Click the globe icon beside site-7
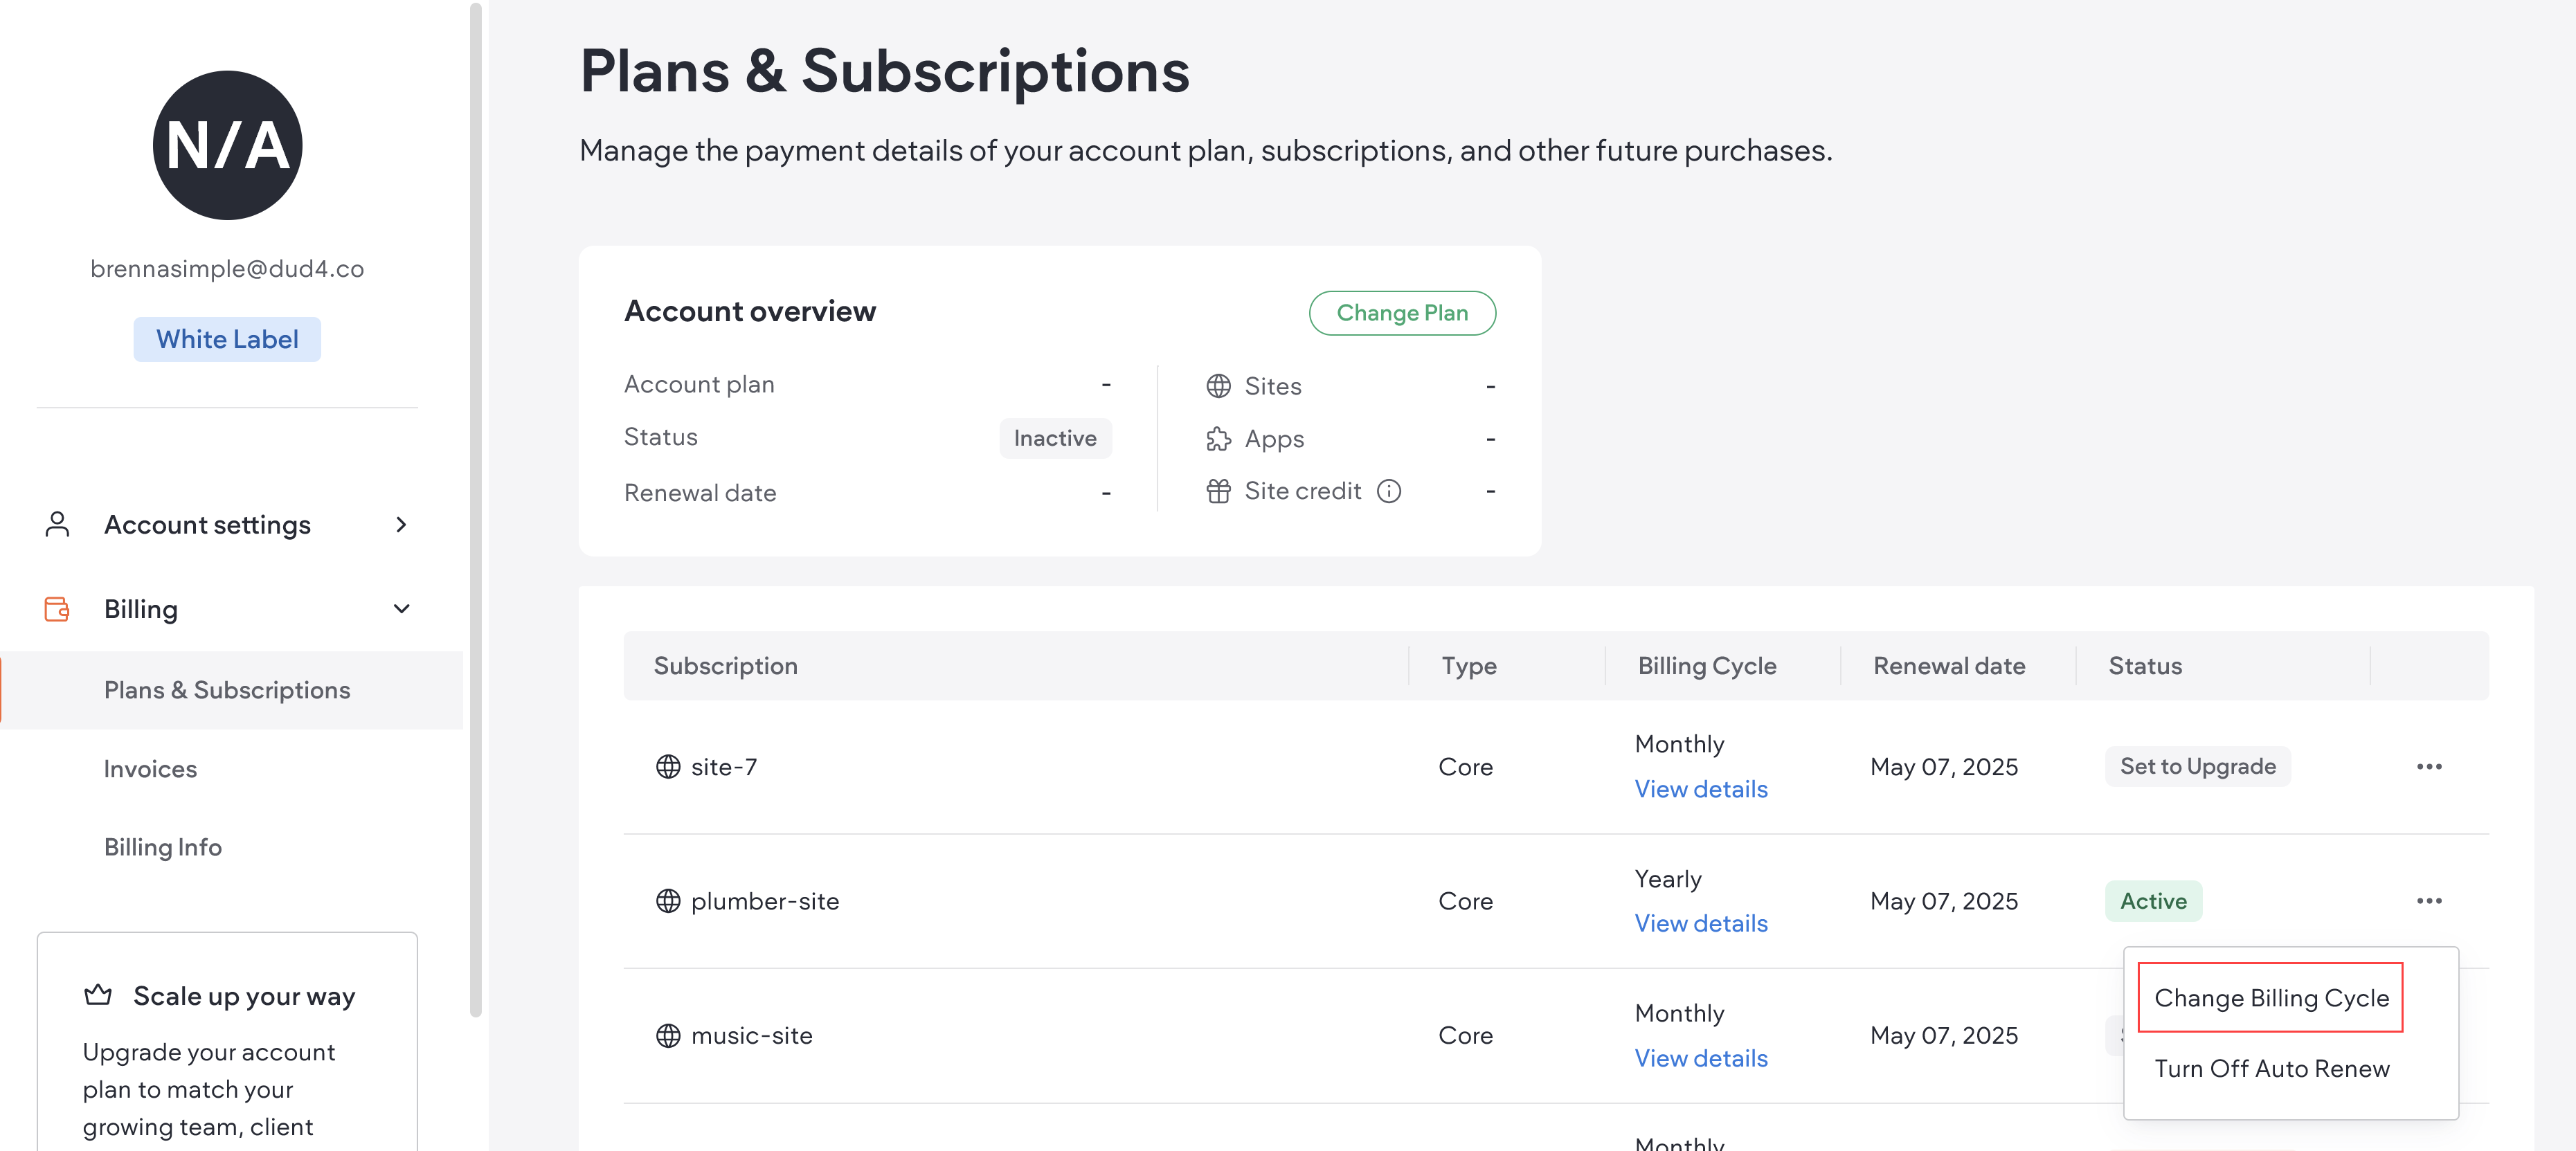This screenshot has height=1151, width=2576. [668, 767]
